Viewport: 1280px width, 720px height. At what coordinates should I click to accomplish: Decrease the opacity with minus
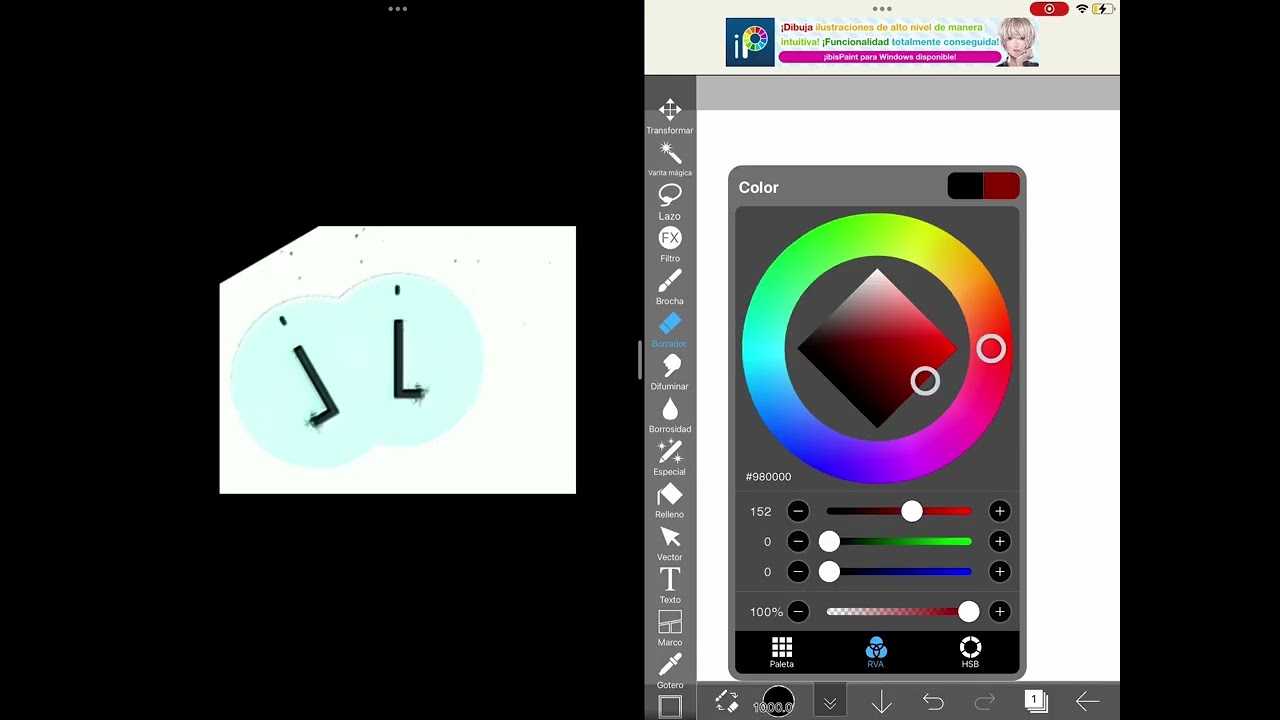798,611
